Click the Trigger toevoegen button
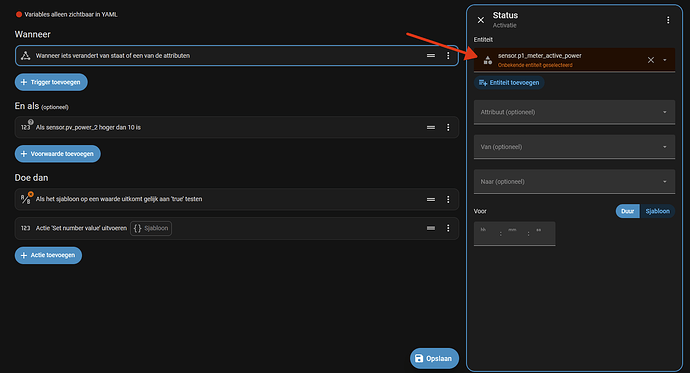Image resolution: width=690 pixels, height=373 pixels. 51,82
